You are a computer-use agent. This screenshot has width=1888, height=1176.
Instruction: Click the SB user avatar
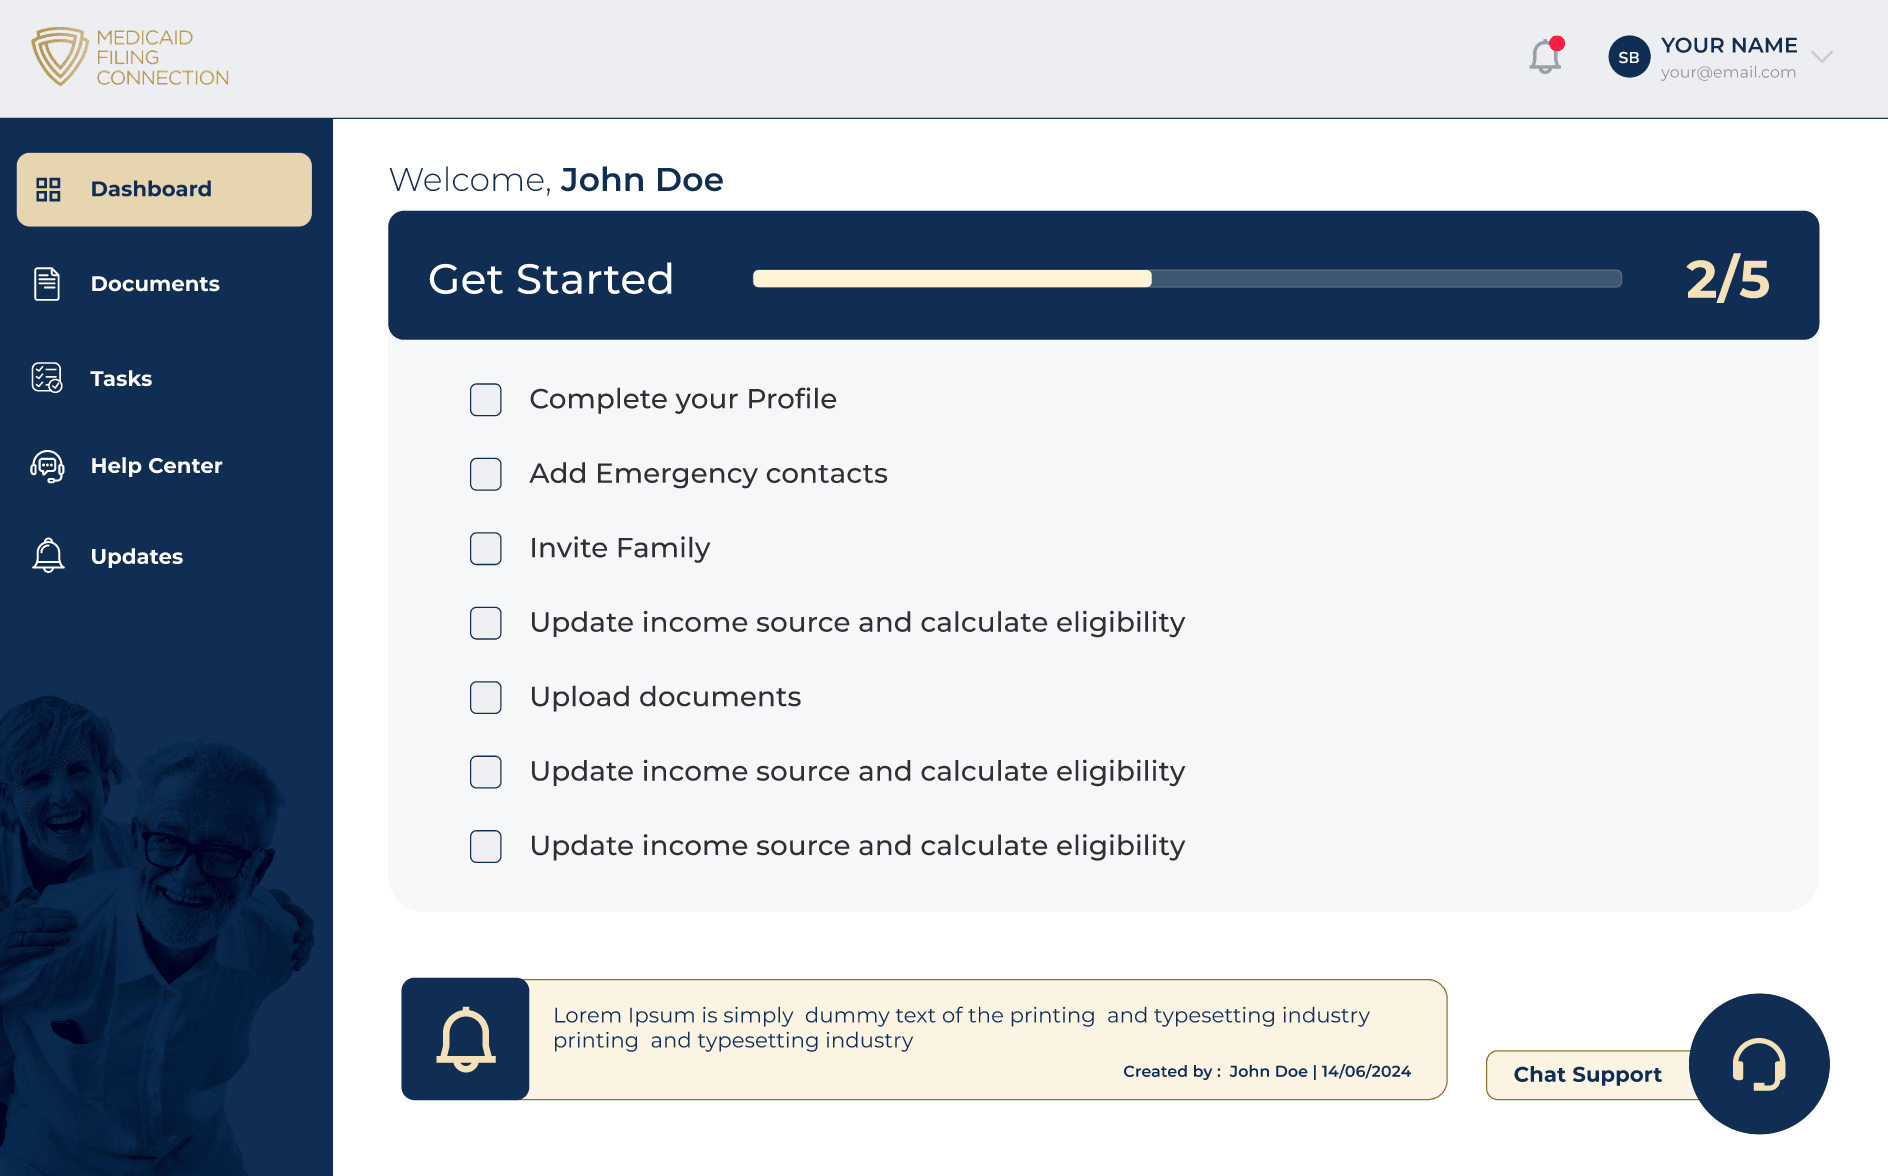[x=1629, y=57]
